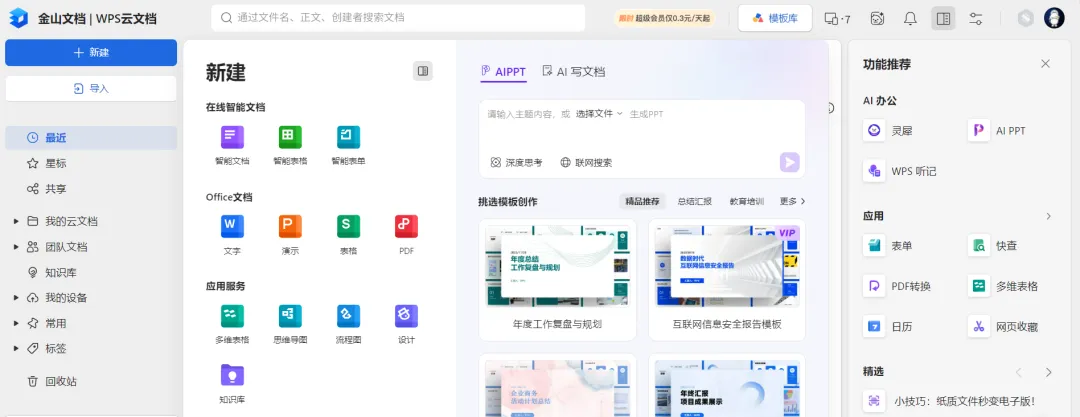Image resolution: width=1080 pixels, height=417 pixels.
Task: Open the 日历 calendar app
Action: click(889, 327)
